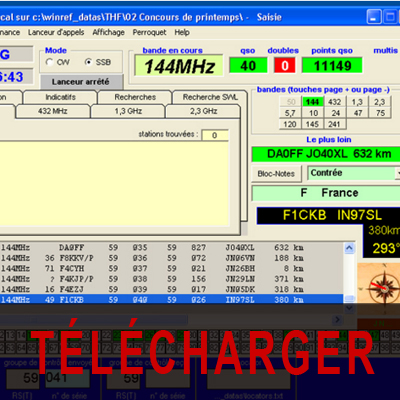Click the compass rose heading image
Viewport: 400px width, 400px height.
tap(380, 284)
